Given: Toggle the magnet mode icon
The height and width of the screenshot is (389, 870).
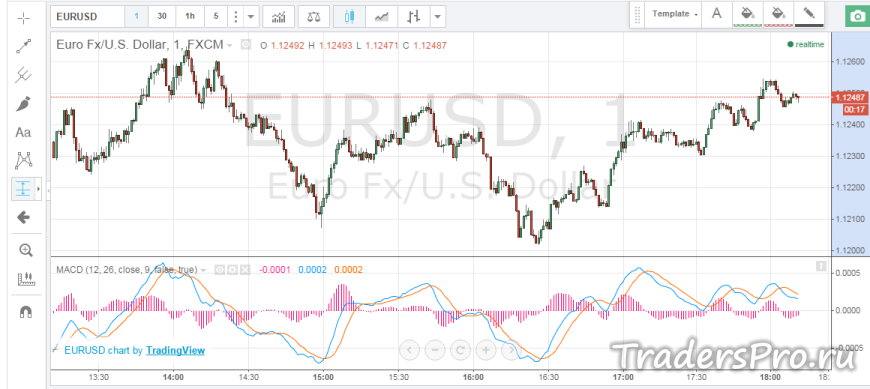Looking at the screenshot, I should click(x=26, y=312).
